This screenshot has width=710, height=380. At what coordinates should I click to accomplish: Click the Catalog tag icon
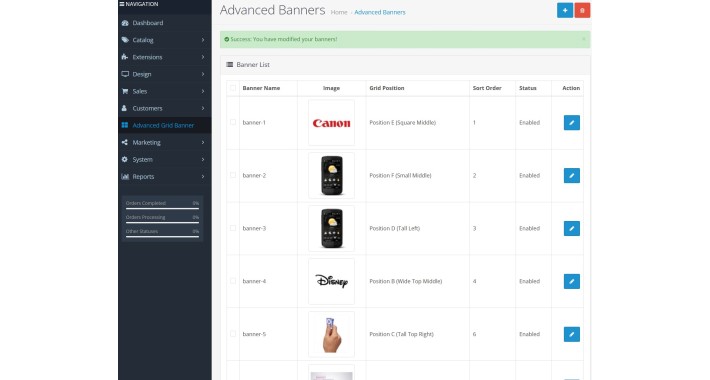125,40
